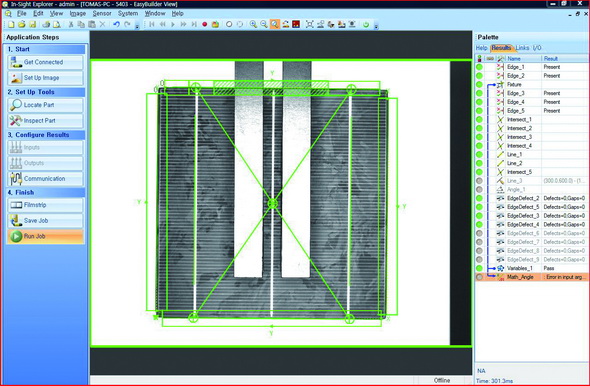Open the Sensor menu

pyautogui.click(x=102, y=13)
